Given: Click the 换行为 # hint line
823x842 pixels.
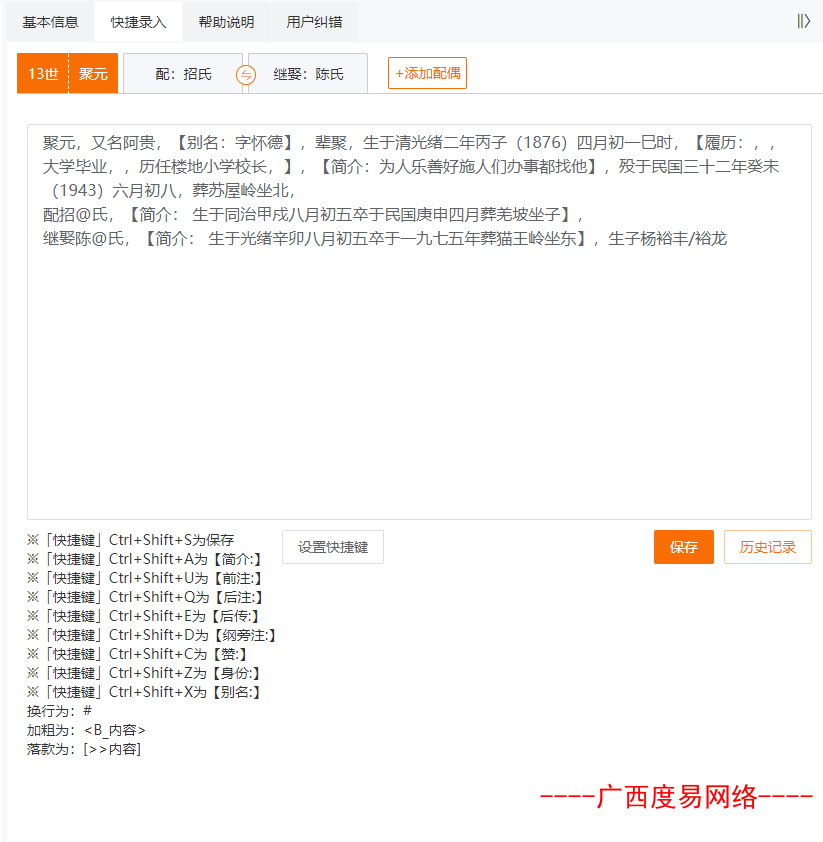Looking at the screenshot, I should (x=60, y=712).
